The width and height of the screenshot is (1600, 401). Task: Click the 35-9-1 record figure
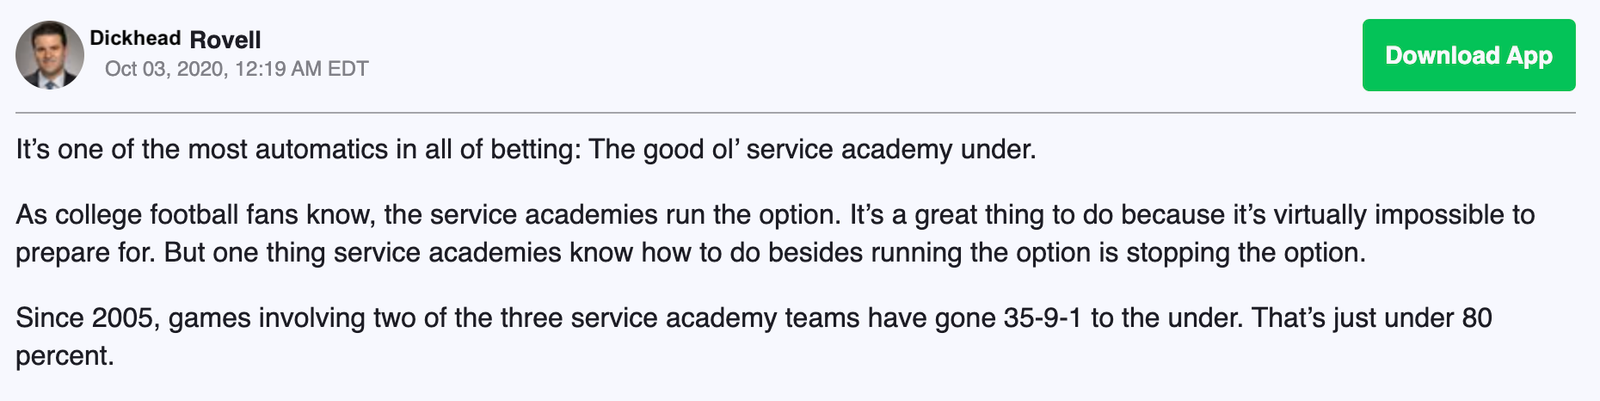[x=1043, y=319]
